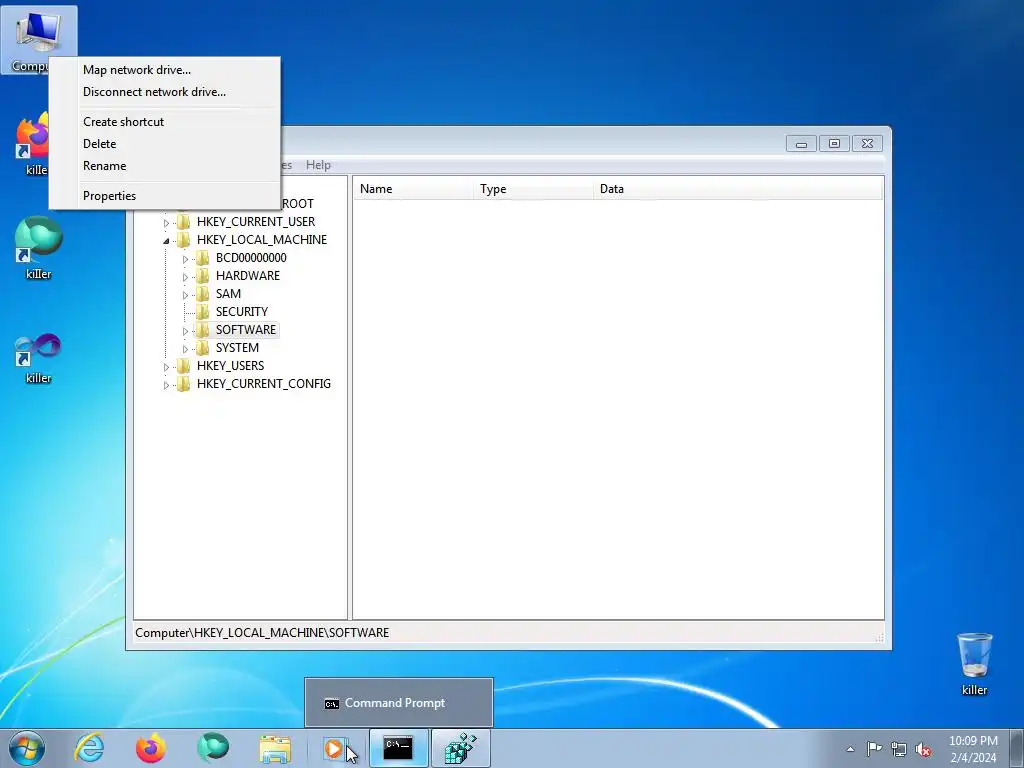The width and height of the screenshot is (1024, 768).
Task: Launch Internet Explorer from the taskbar
Action: (x=89, y=748)
